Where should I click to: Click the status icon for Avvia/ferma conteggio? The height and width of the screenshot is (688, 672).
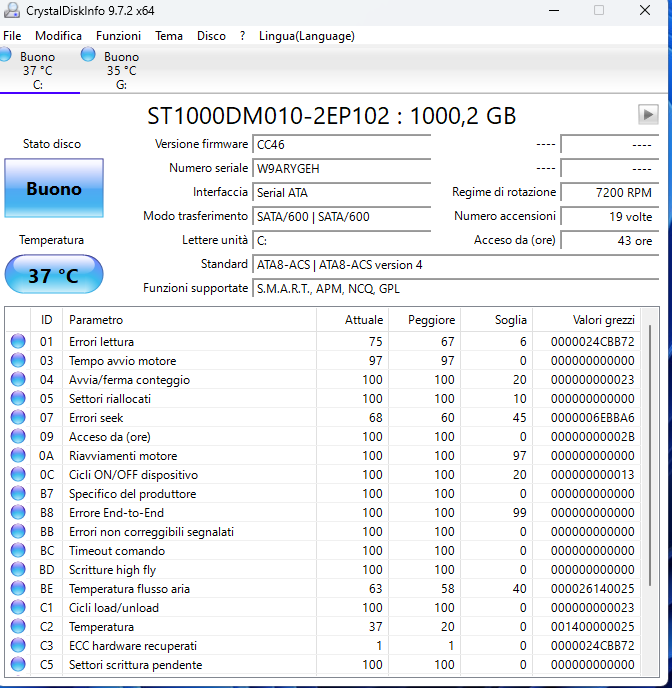point(18,379)
